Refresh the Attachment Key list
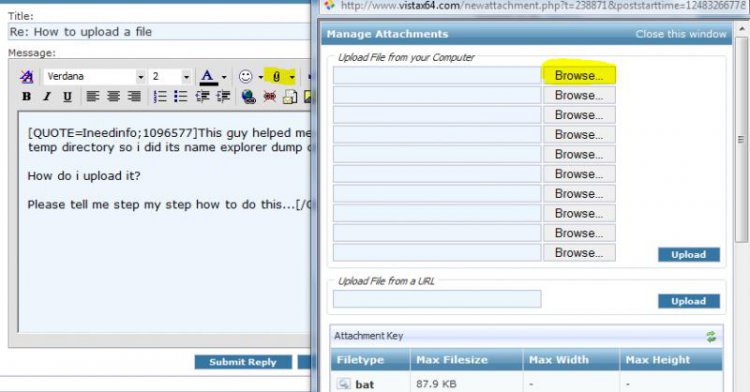Image resolution: width=750 pixels, height=392 pixels. coord(711,337)
